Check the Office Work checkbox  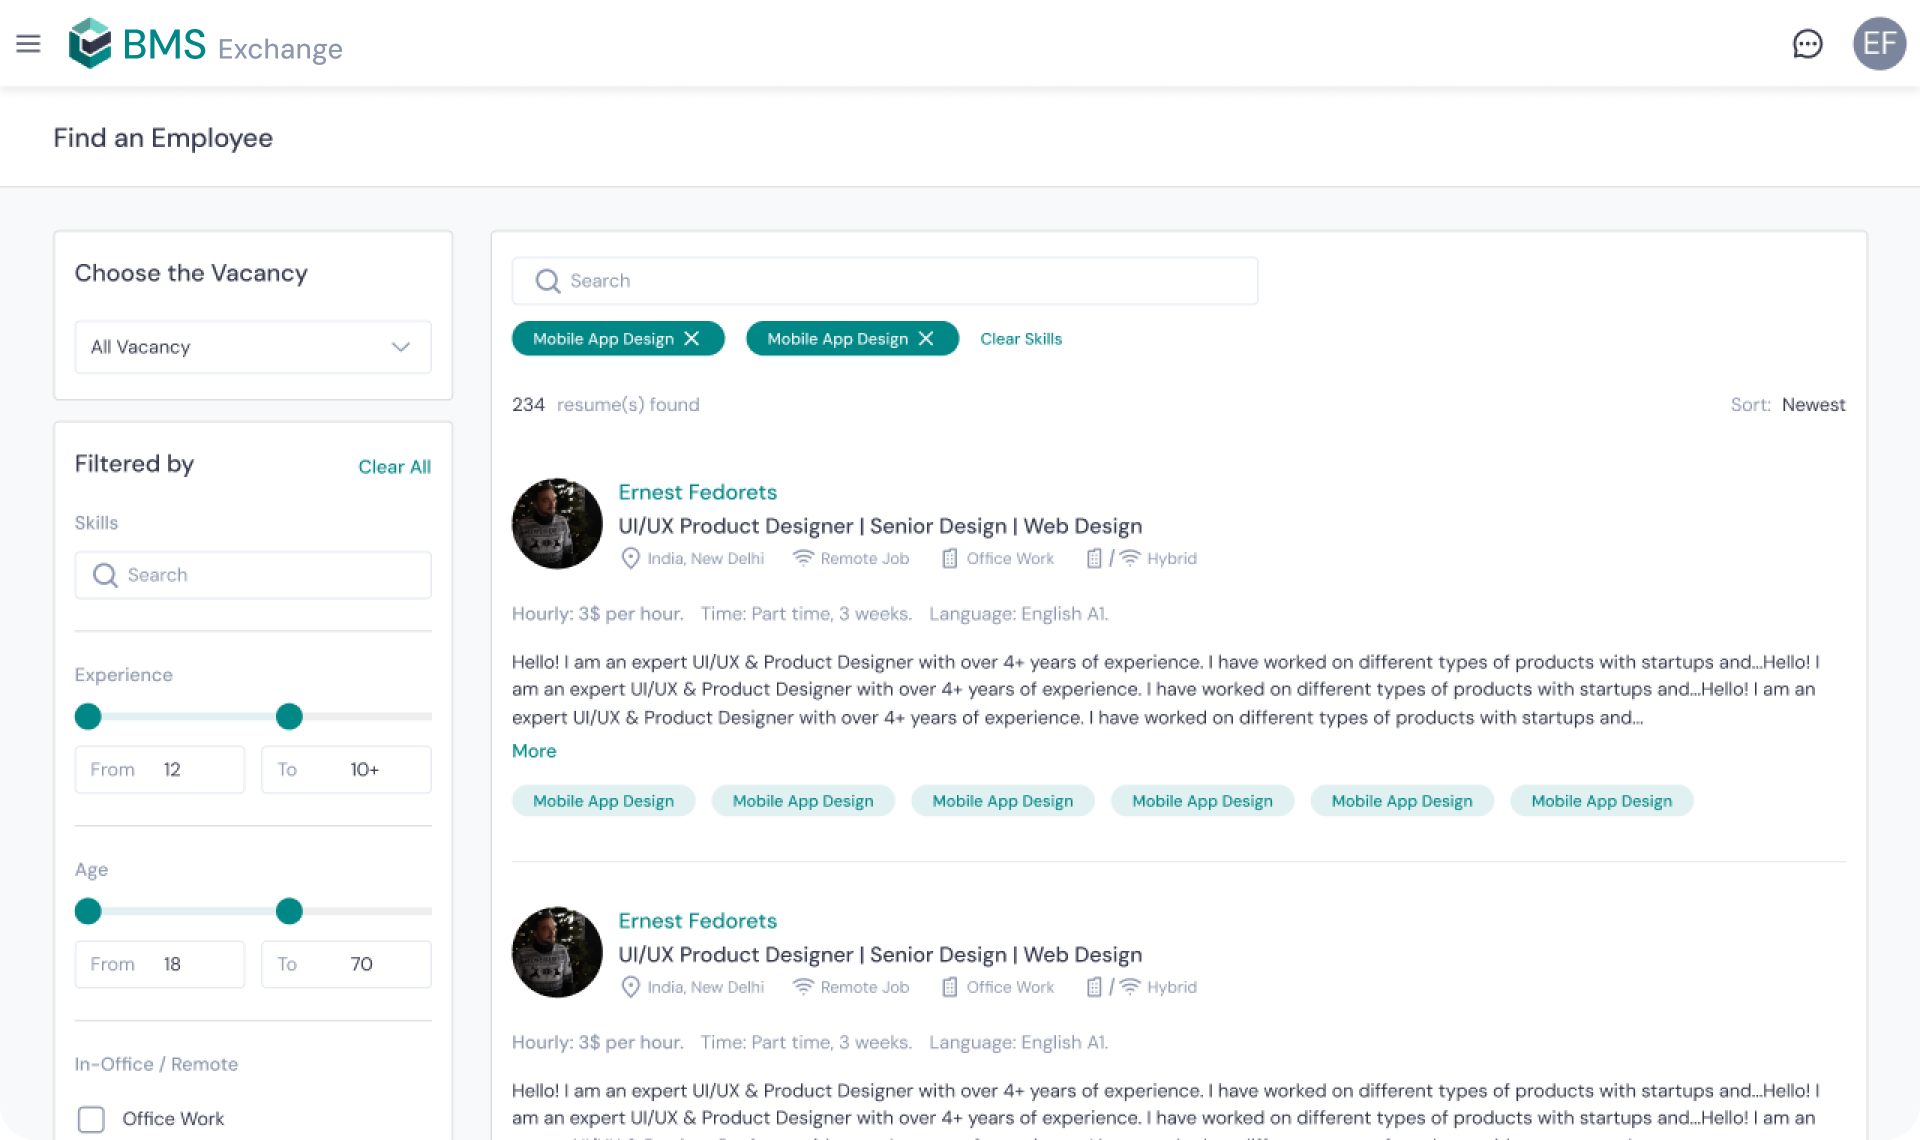coord(91,1119)
